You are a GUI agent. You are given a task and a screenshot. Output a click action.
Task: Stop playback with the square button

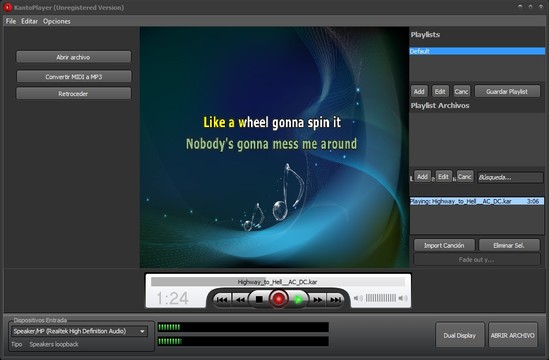pyautogui.click(x=259, y=299)
